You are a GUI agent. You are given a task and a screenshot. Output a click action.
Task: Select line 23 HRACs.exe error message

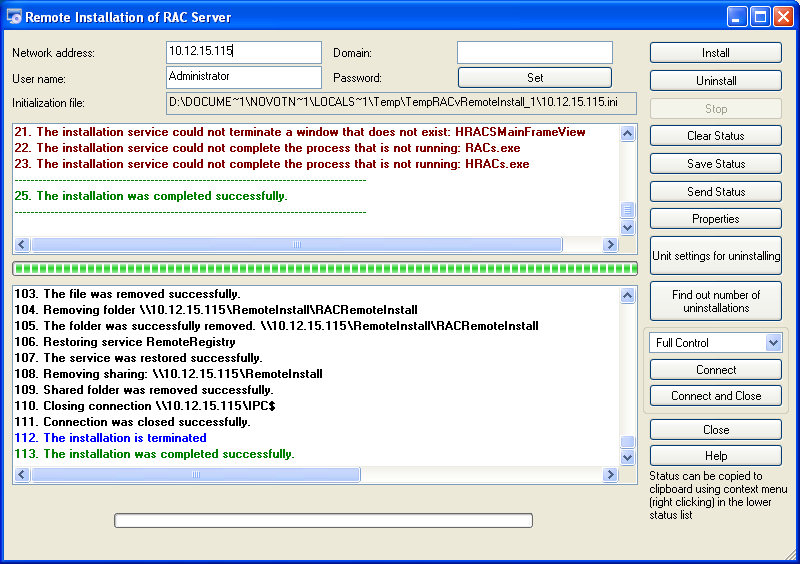pos(271,164)
